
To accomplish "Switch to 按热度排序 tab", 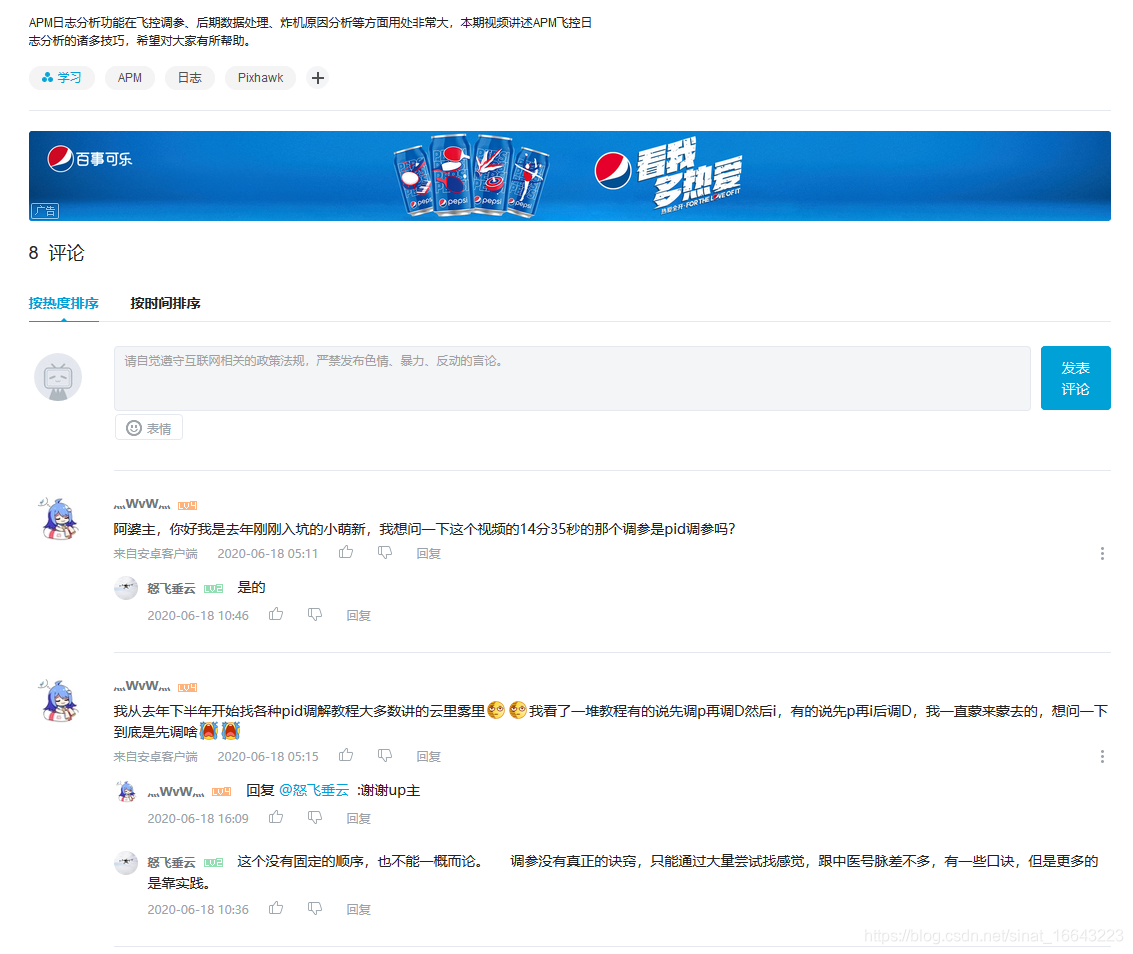I will 64,303.
